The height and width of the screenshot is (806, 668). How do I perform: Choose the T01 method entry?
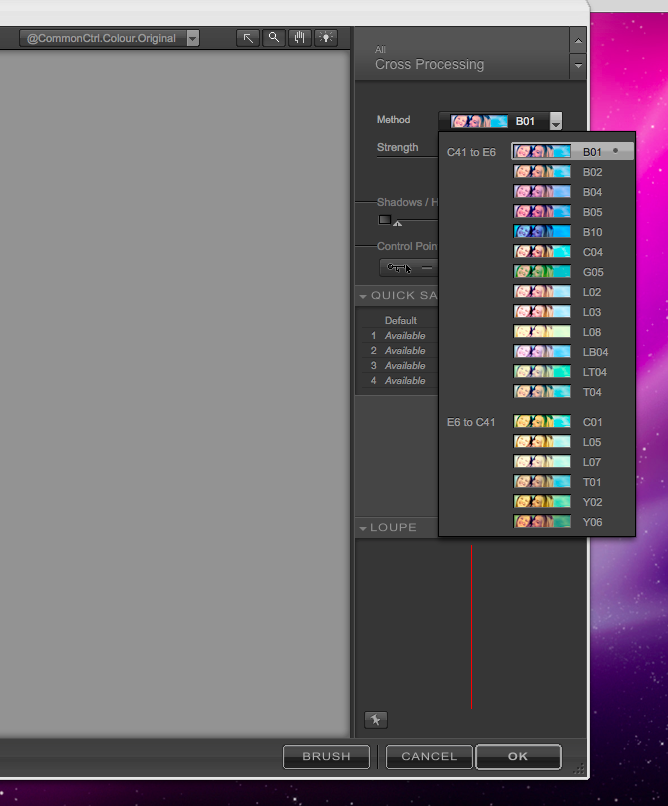[572, 482]
